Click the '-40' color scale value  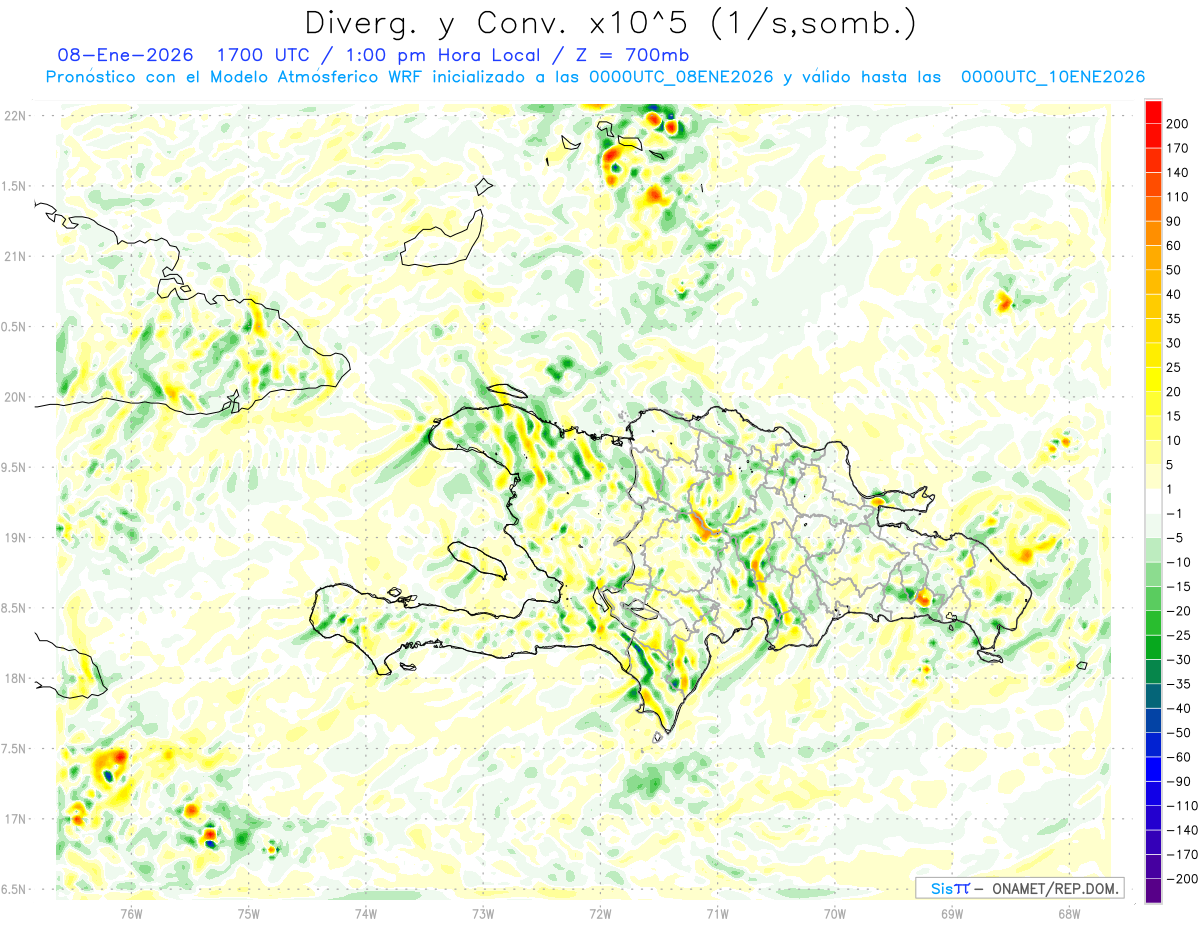pyautogui.click(x=1178, y=708)
